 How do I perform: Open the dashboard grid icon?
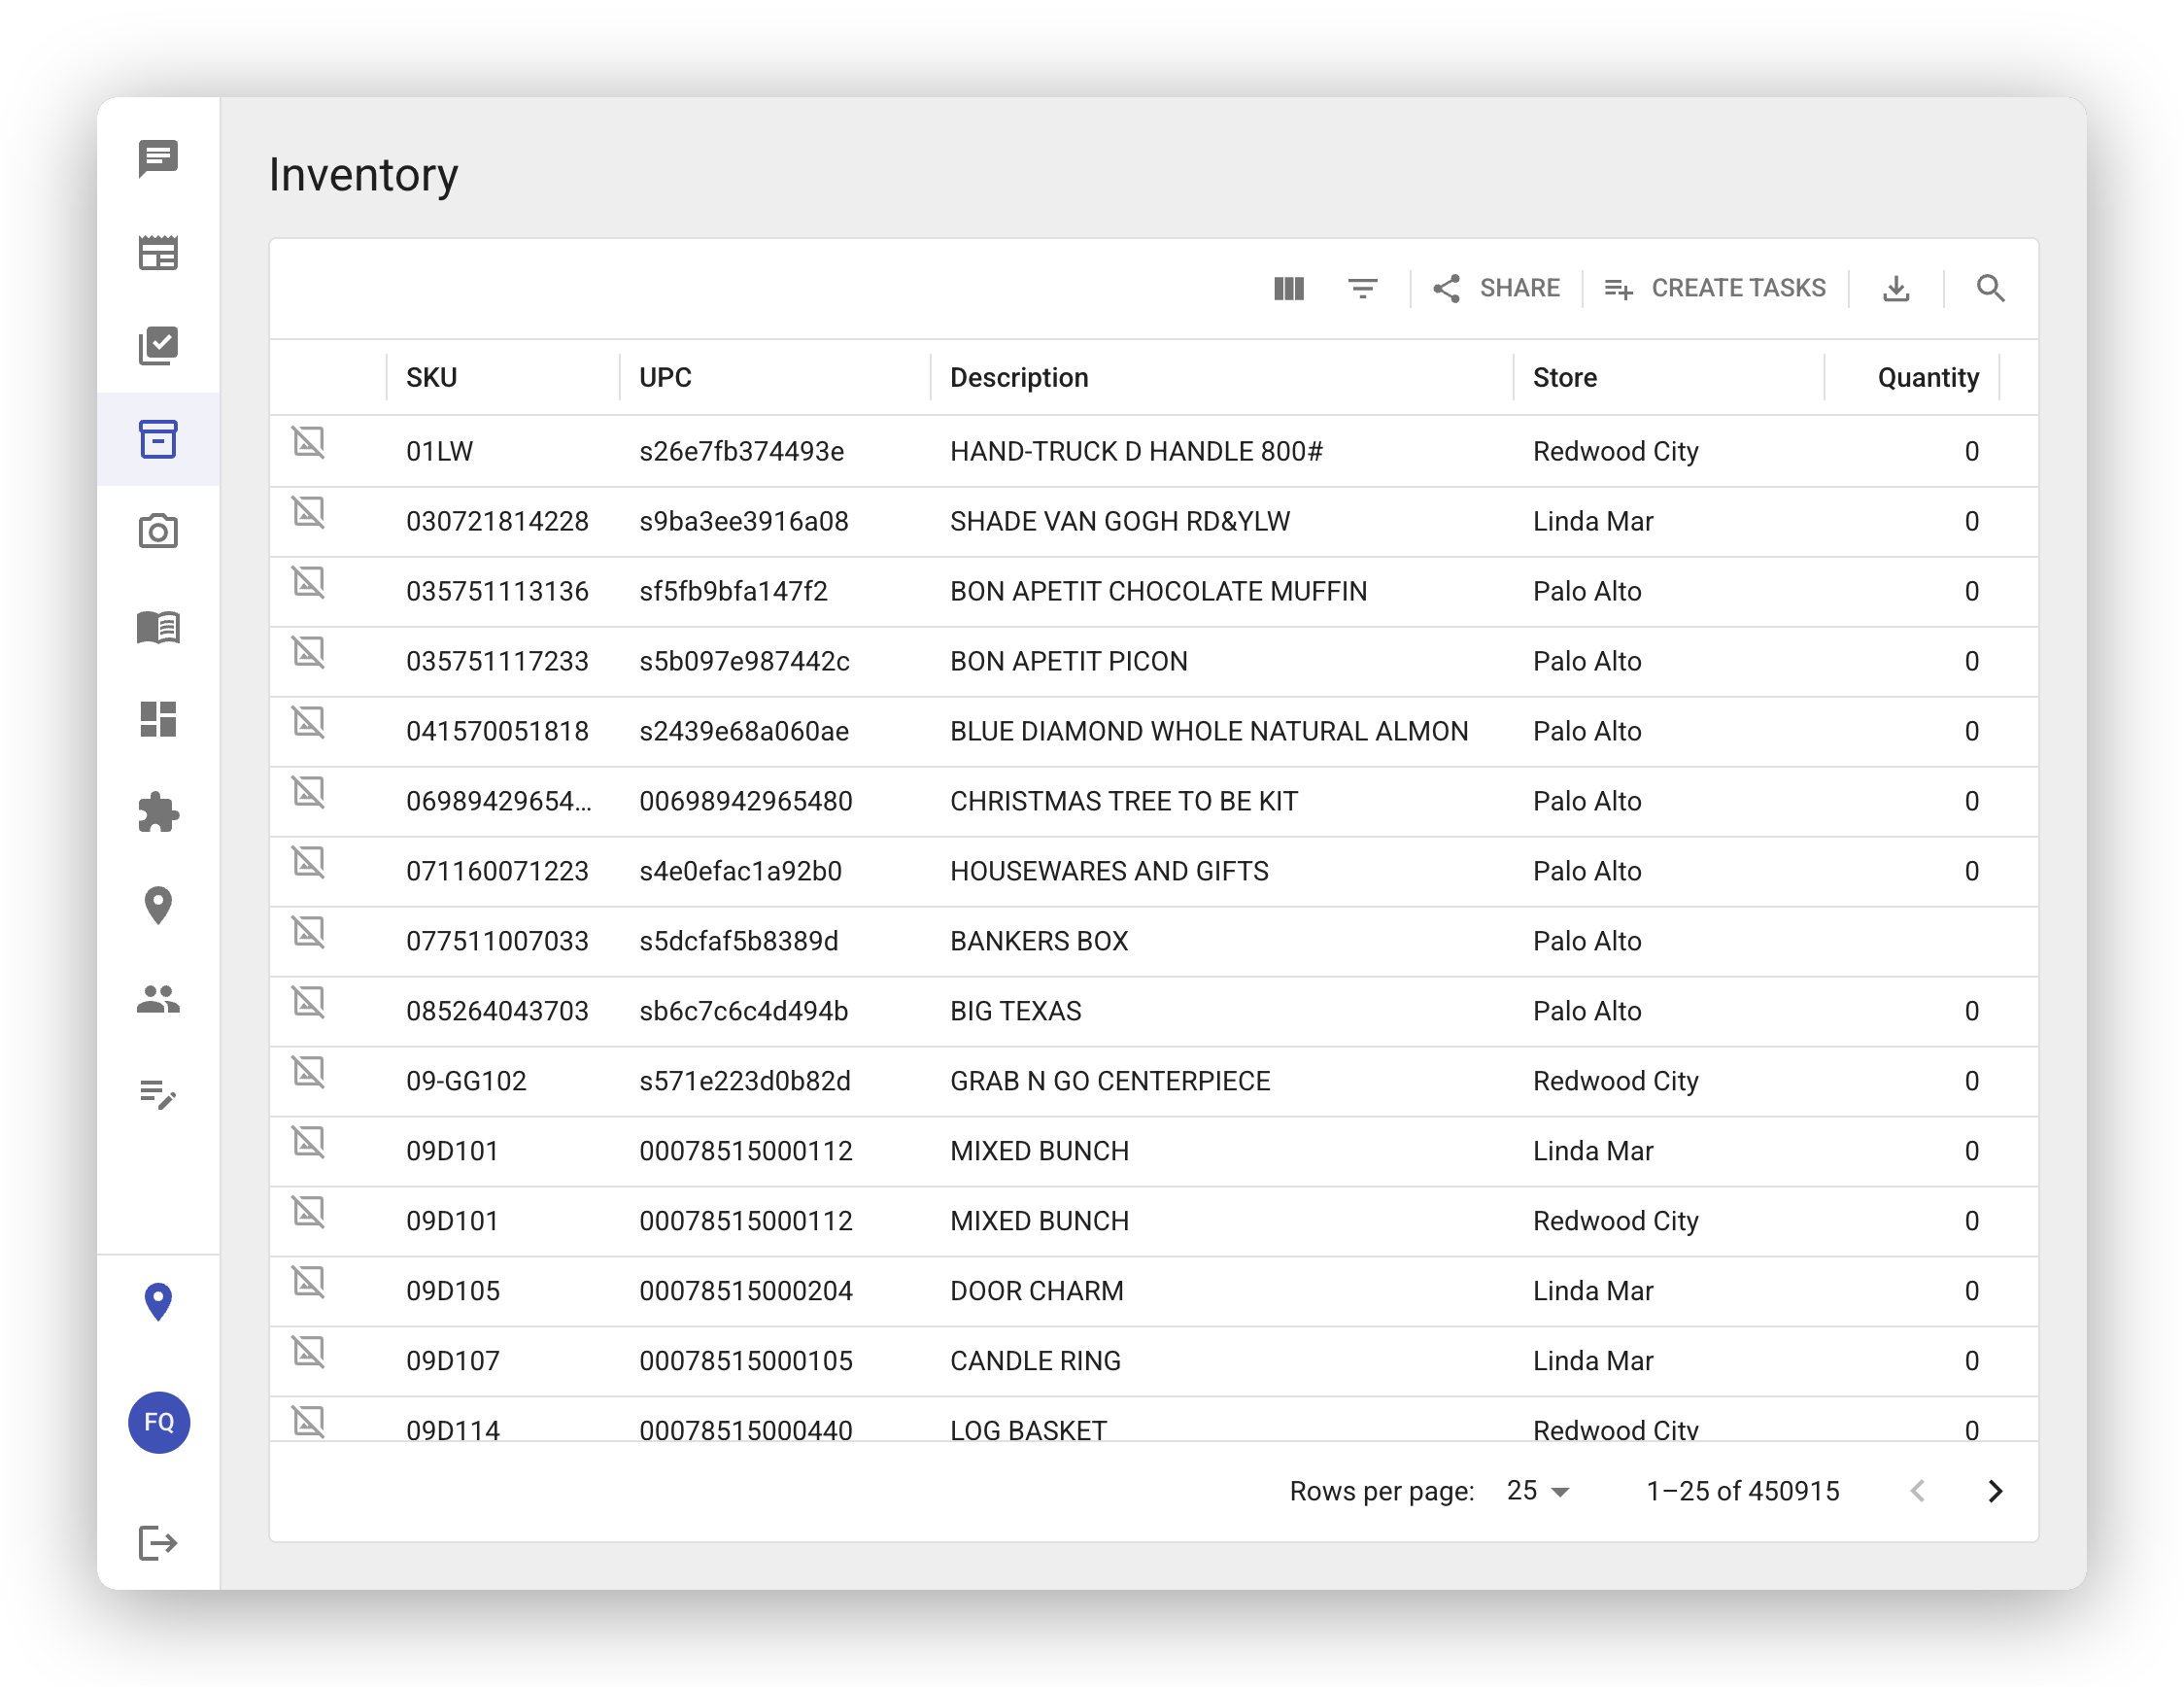point(158,720)
